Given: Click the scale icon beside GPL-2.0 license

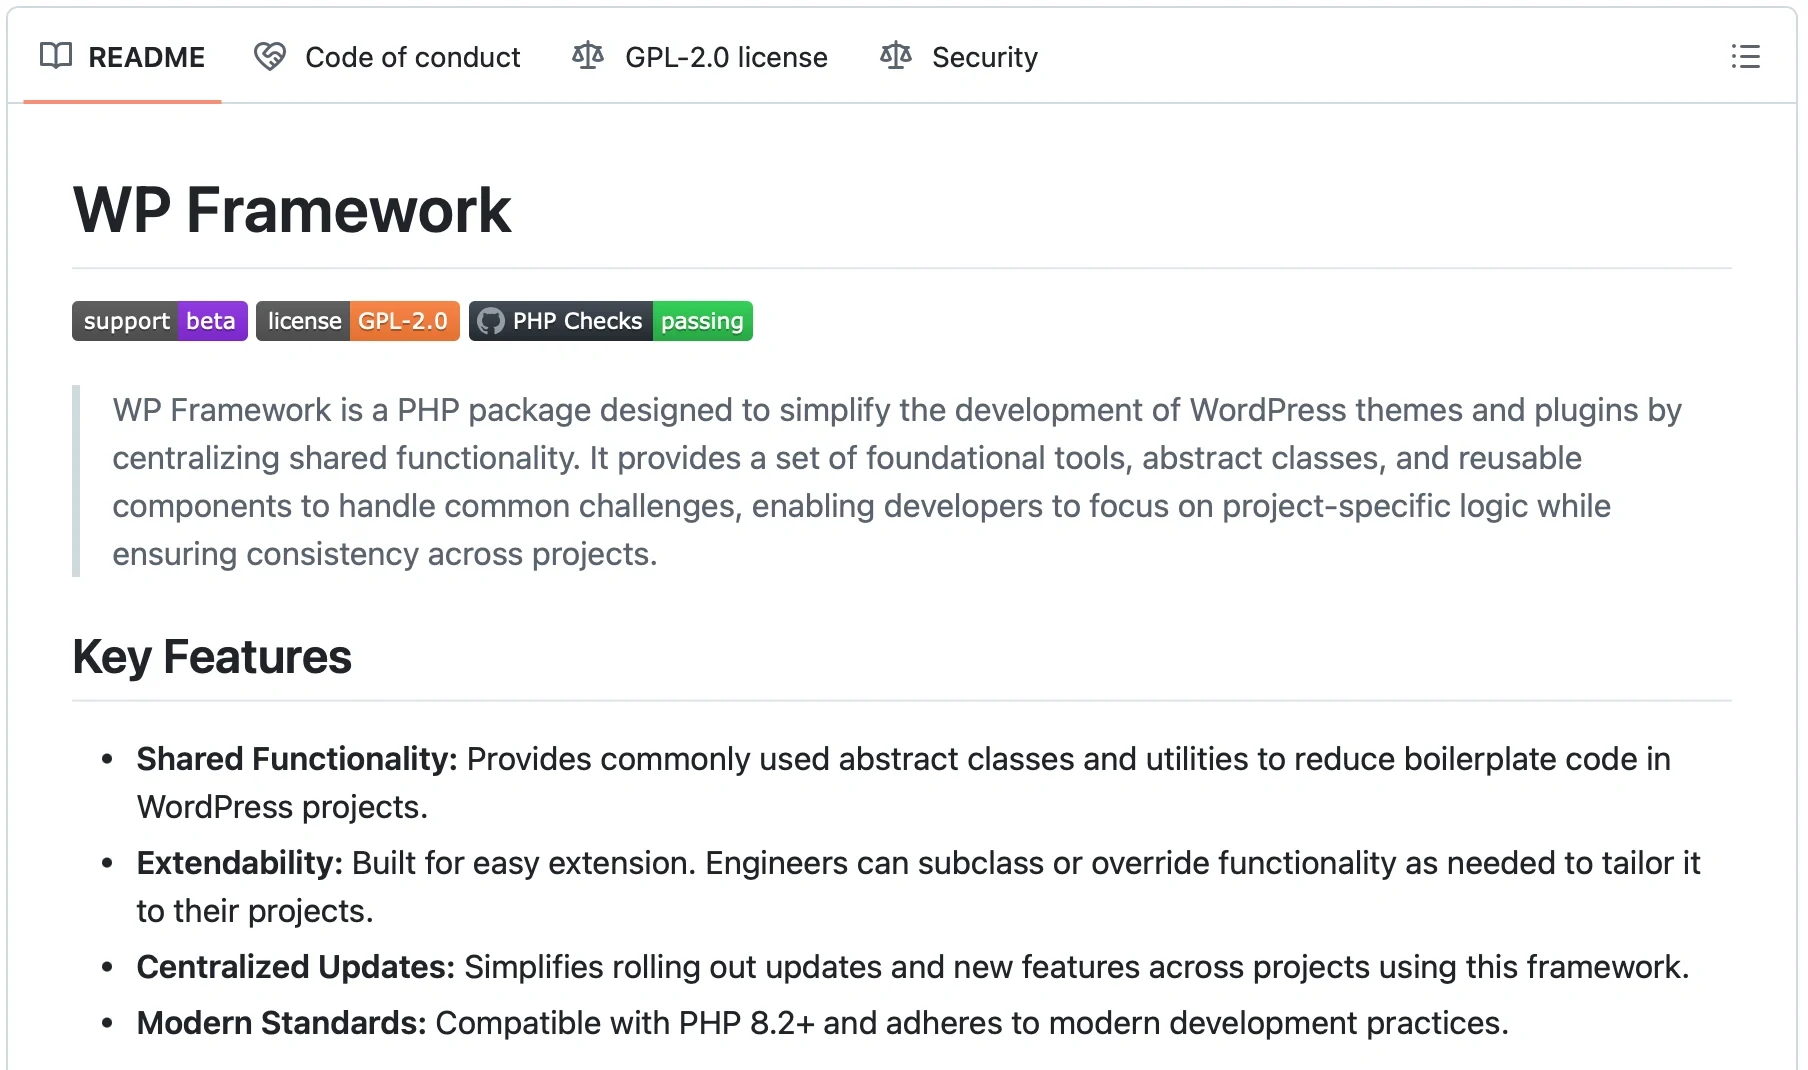Looking at the screenshot, I should coord(588,56).
